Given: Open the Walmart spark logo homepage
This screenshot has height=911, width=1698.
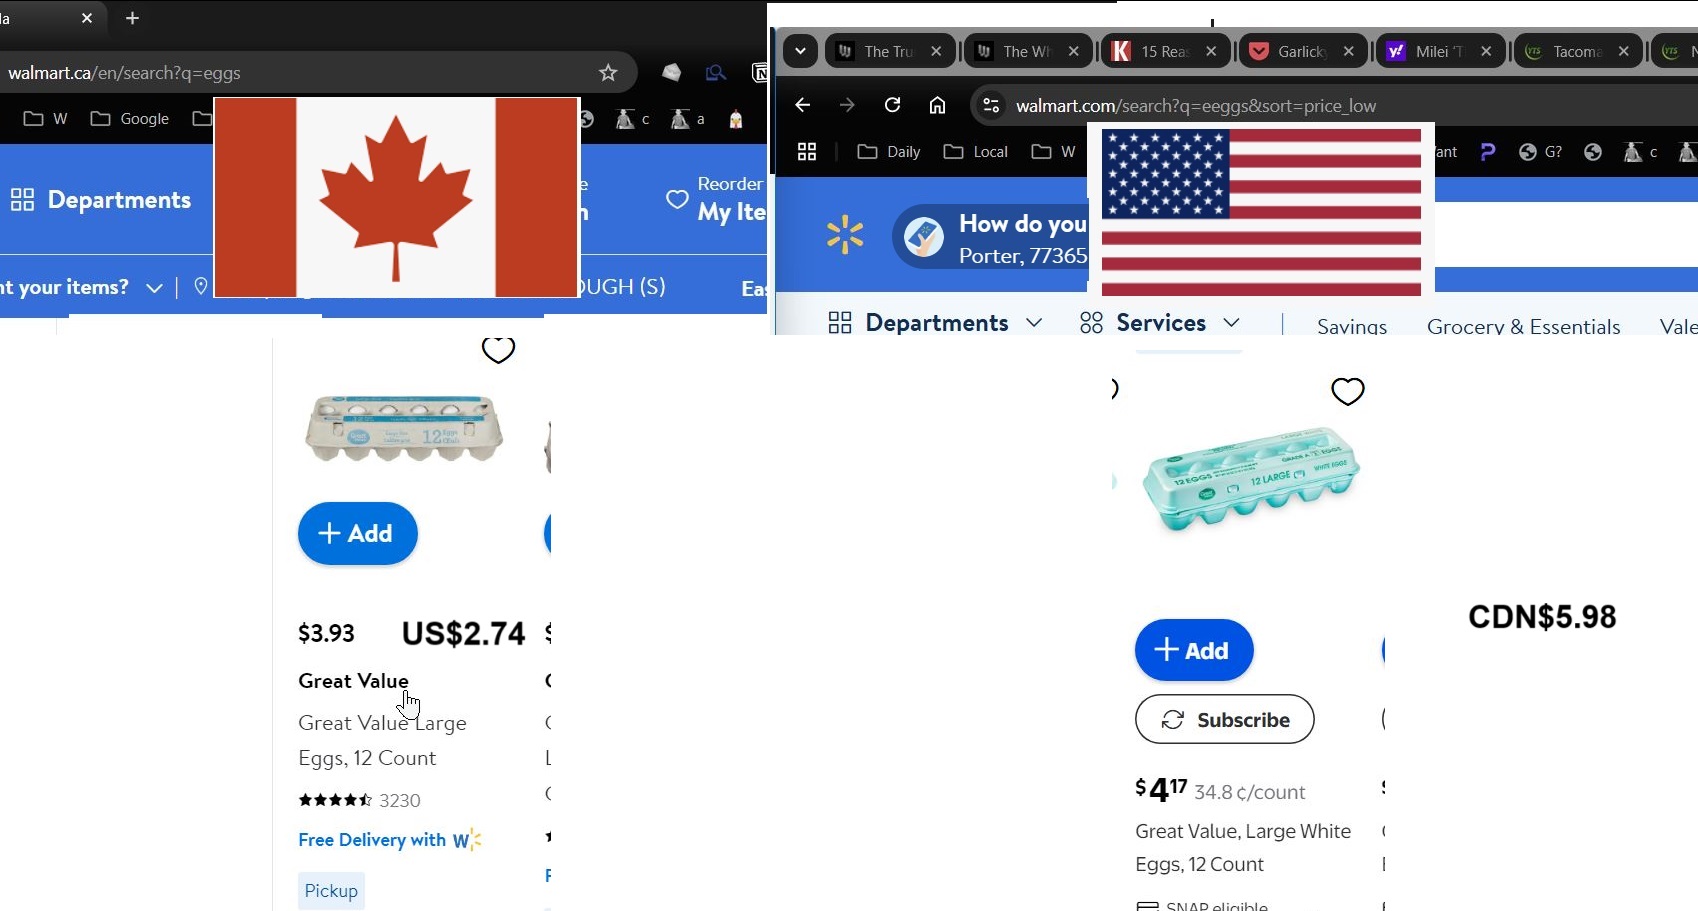Looking at the screenshot, I should 845,235.
